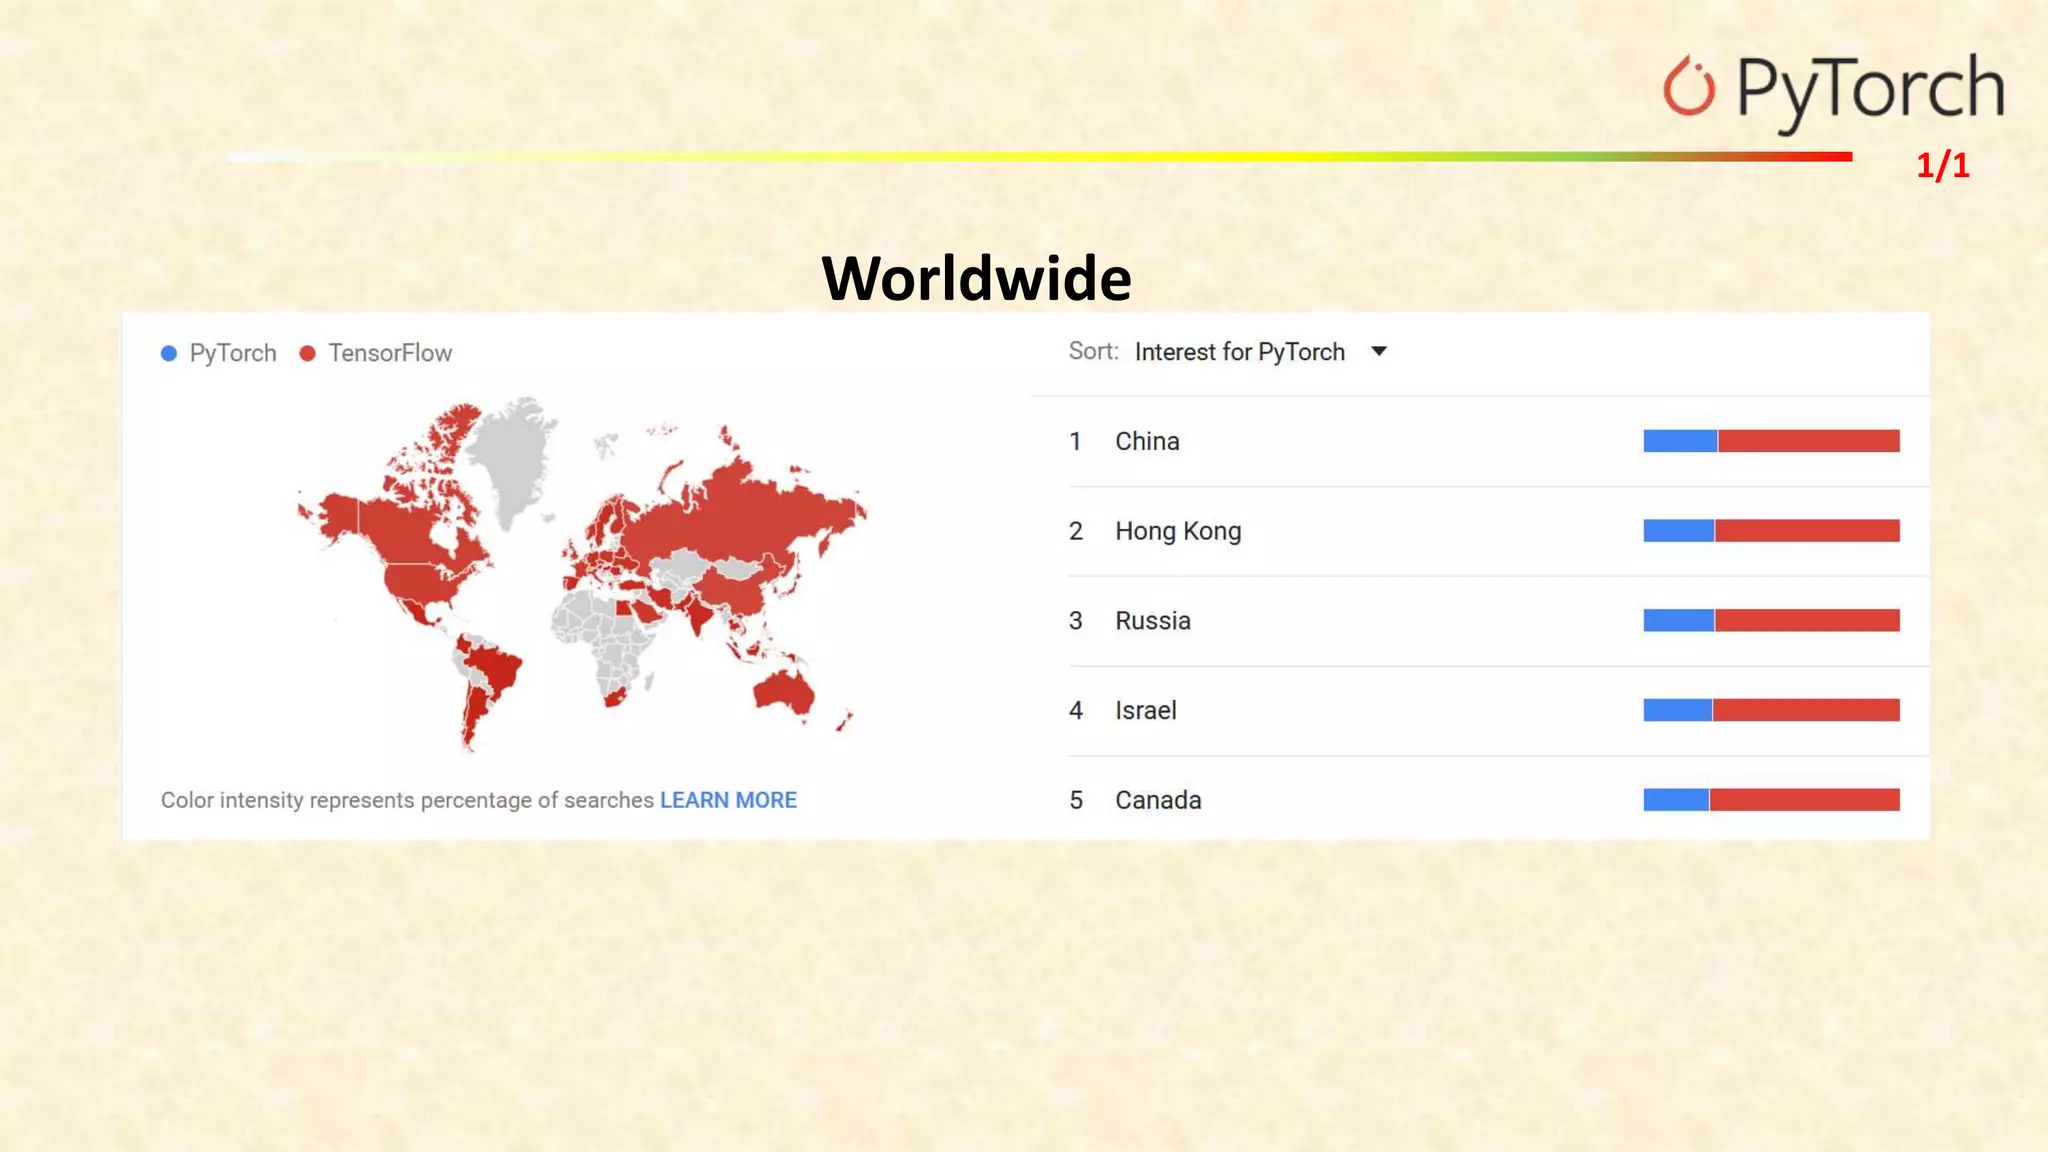Click Australia on the world map
The width and height of the screenshot is (2048, 1152).
click(782, 692)
